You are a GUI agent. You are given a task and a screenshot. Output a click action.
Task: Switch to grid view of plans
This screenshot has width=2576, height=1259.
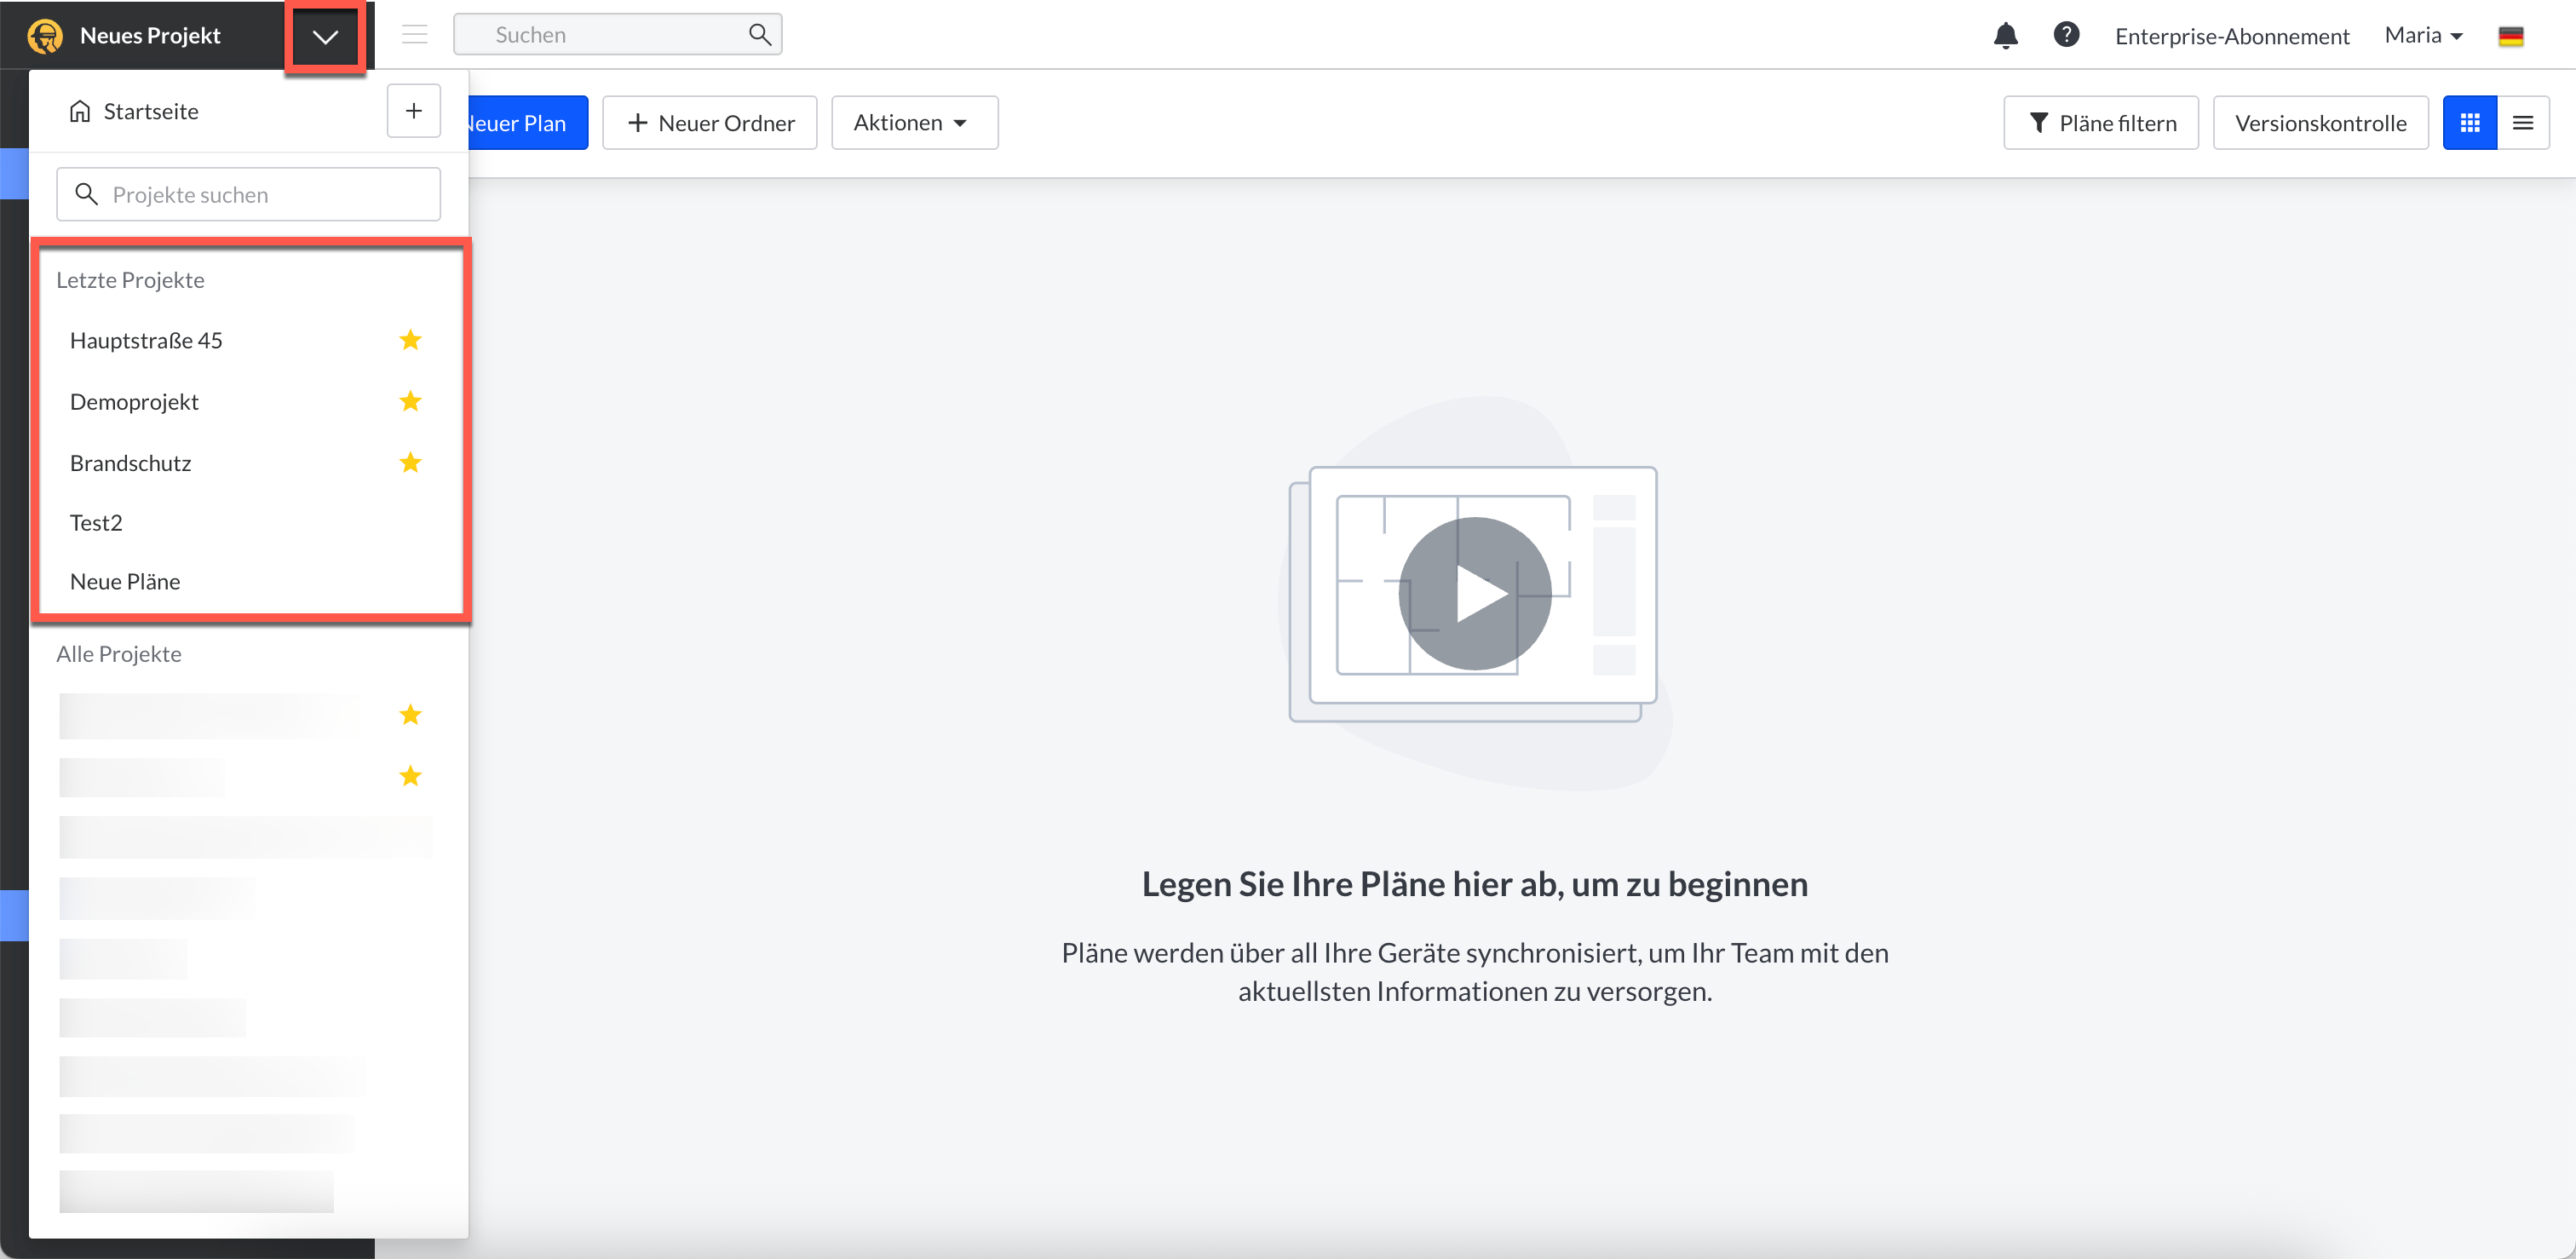(2469, 123)
